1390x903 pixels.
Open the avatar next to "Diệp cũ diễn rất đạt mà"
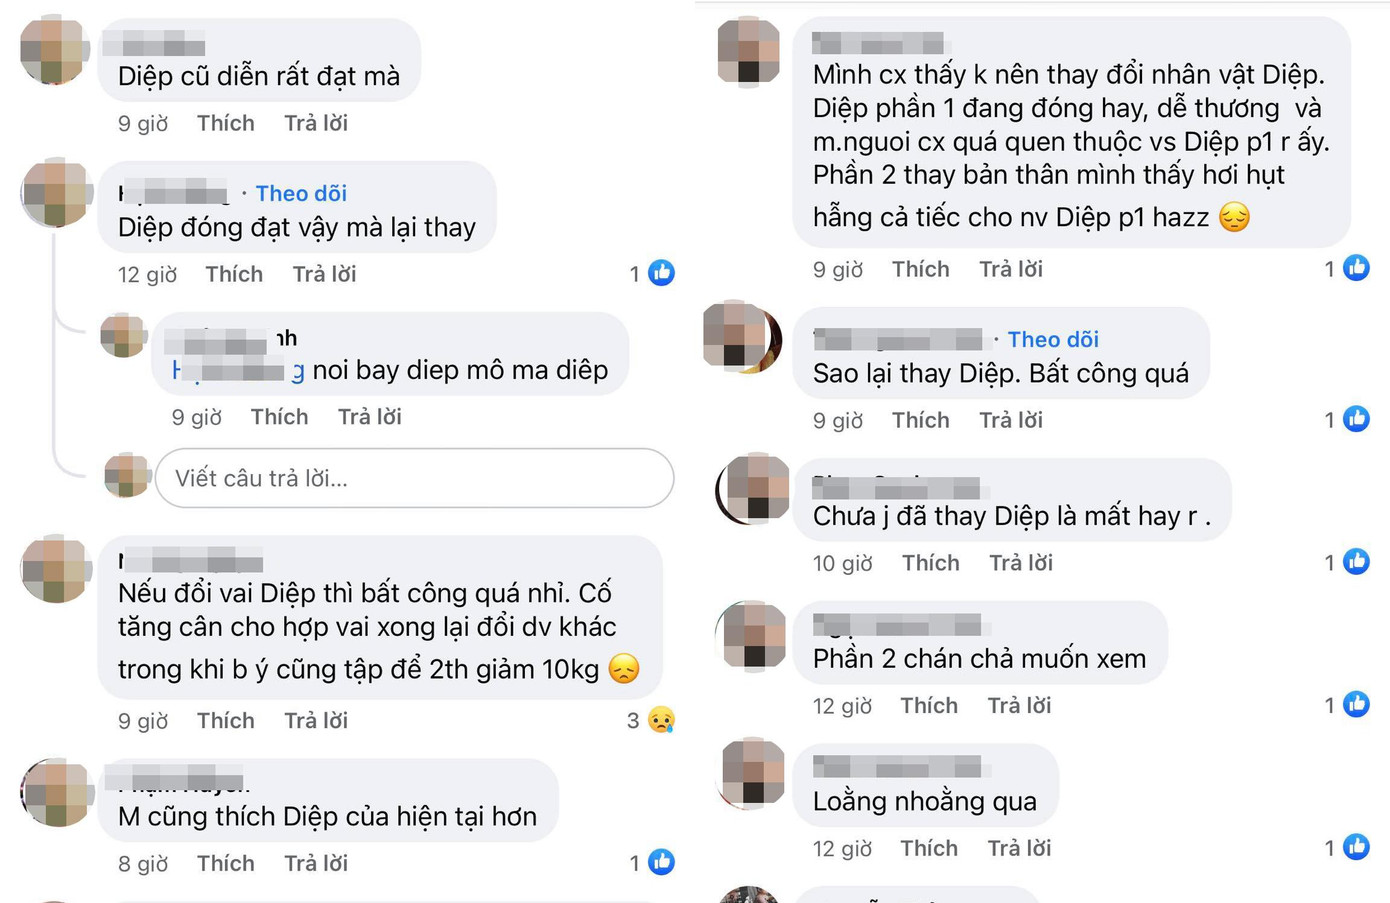tap(55, 50)
